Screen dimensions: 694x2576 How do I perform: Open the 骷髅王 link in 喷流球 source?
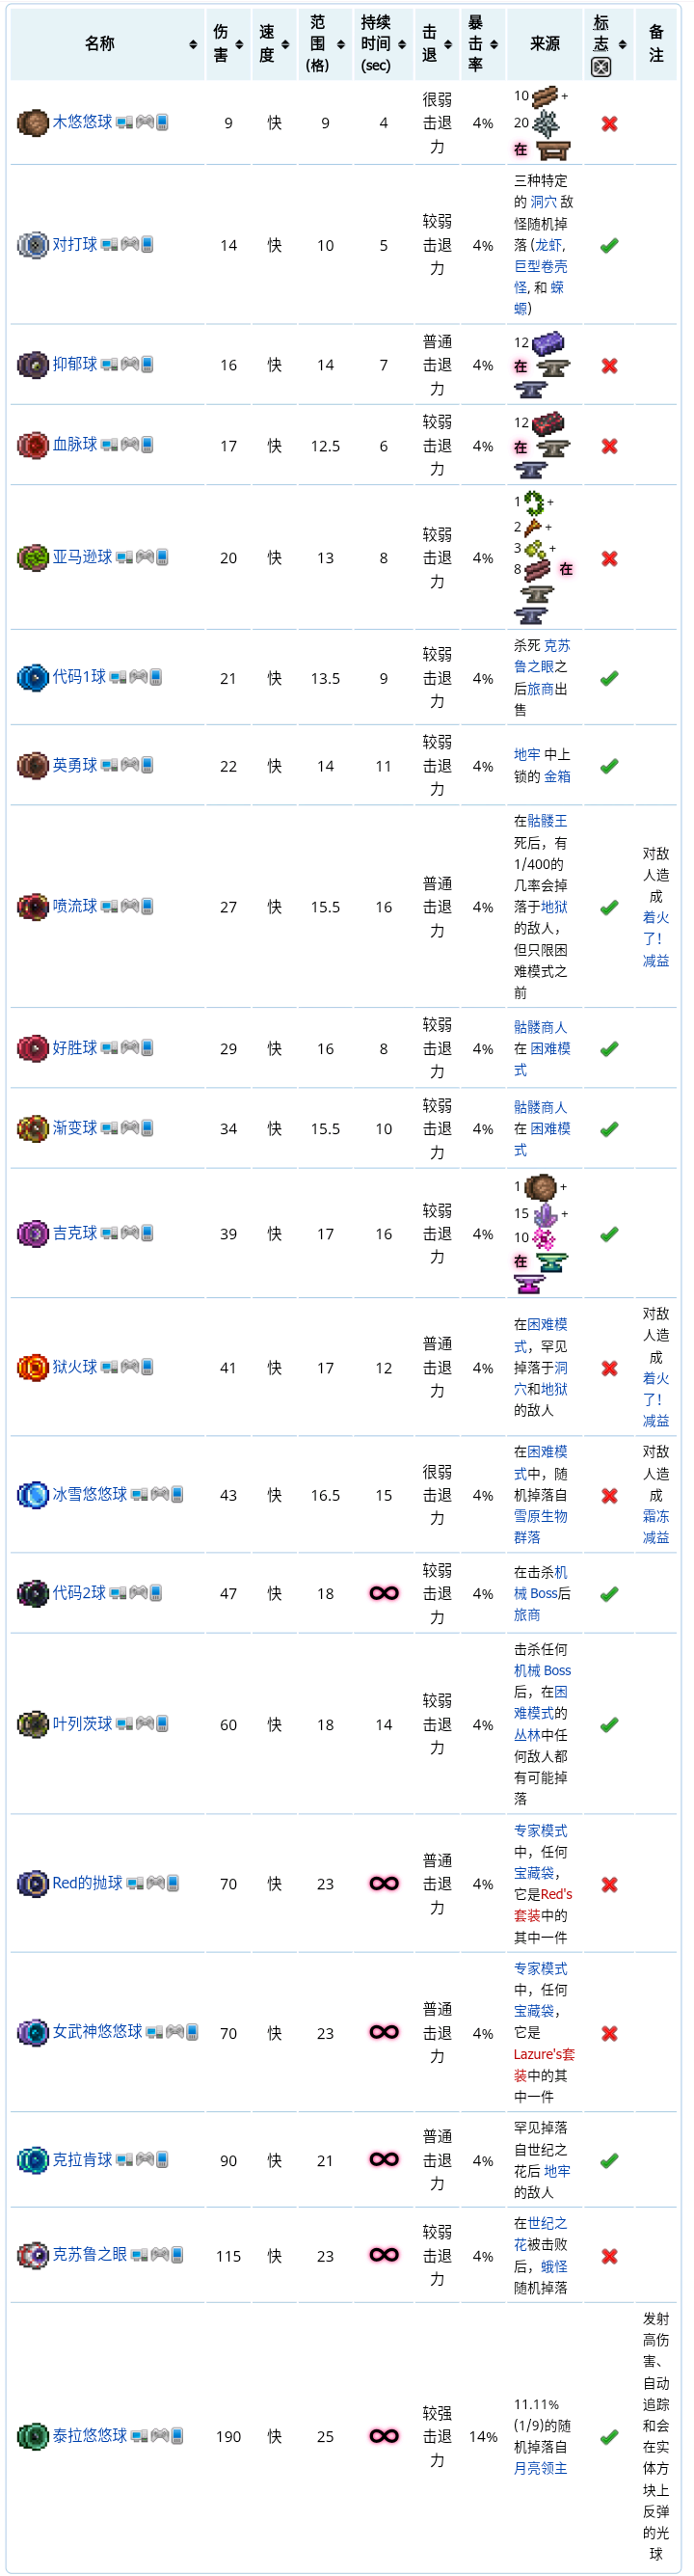547,821
